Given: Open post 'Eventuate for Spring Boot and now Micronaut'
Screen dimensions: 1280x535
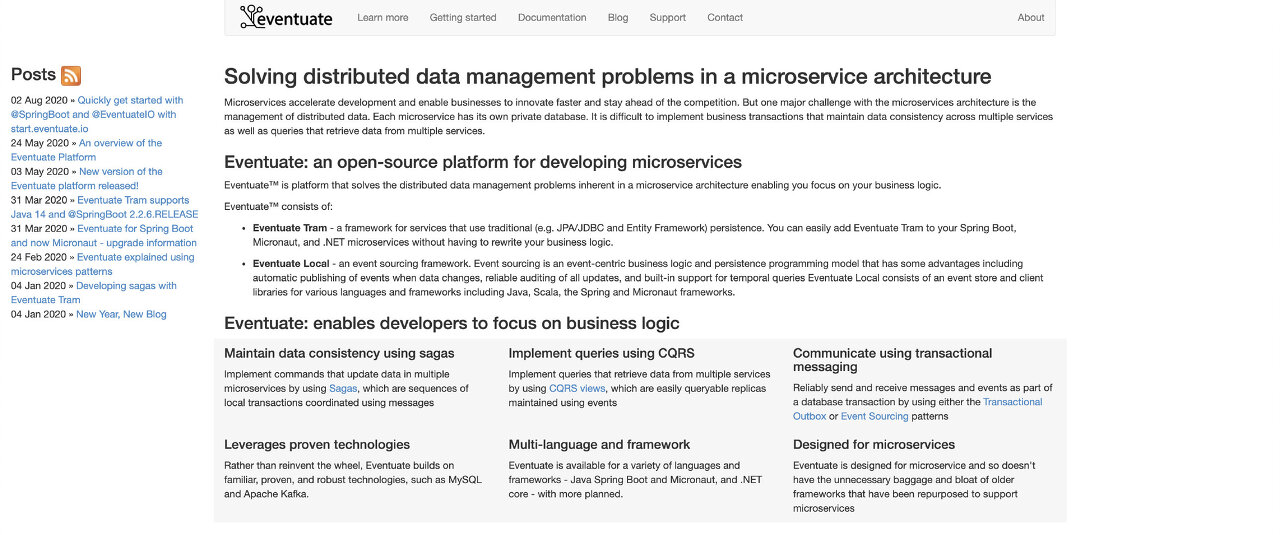Looking at the screenshot, I should point(104,235).
